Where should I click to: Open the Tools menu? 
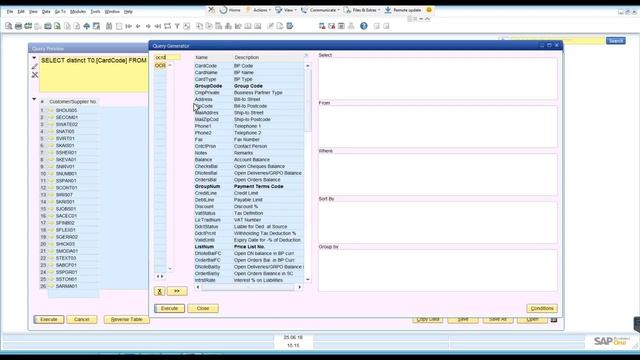(x=95, y=12)
